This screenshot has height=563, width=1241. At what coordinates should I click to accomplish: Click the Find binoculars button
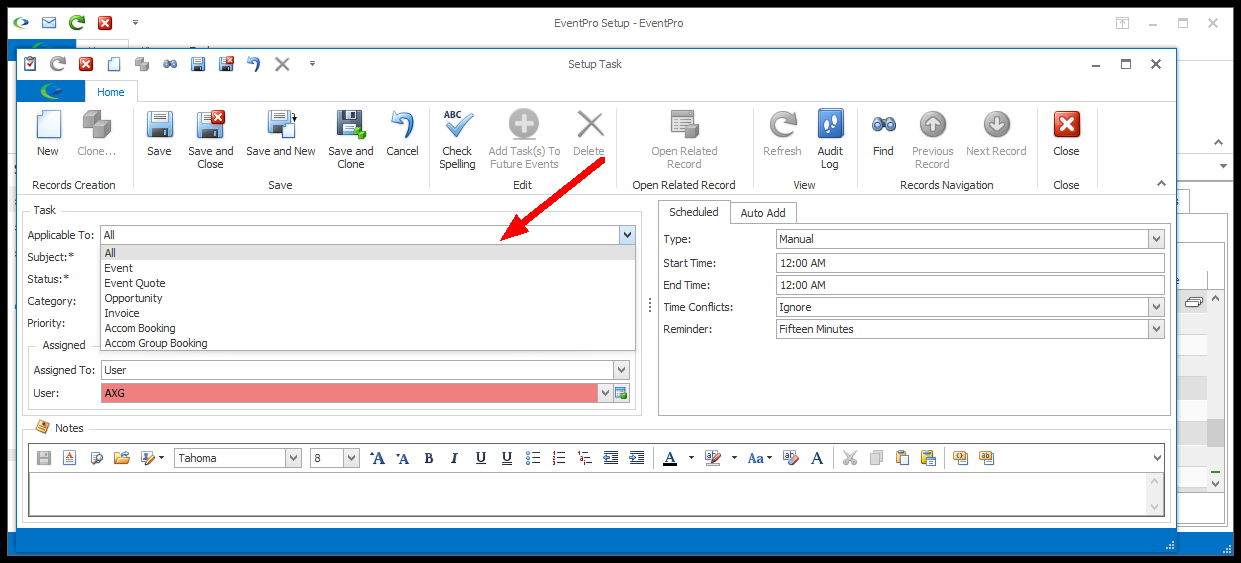click(883, 134)
